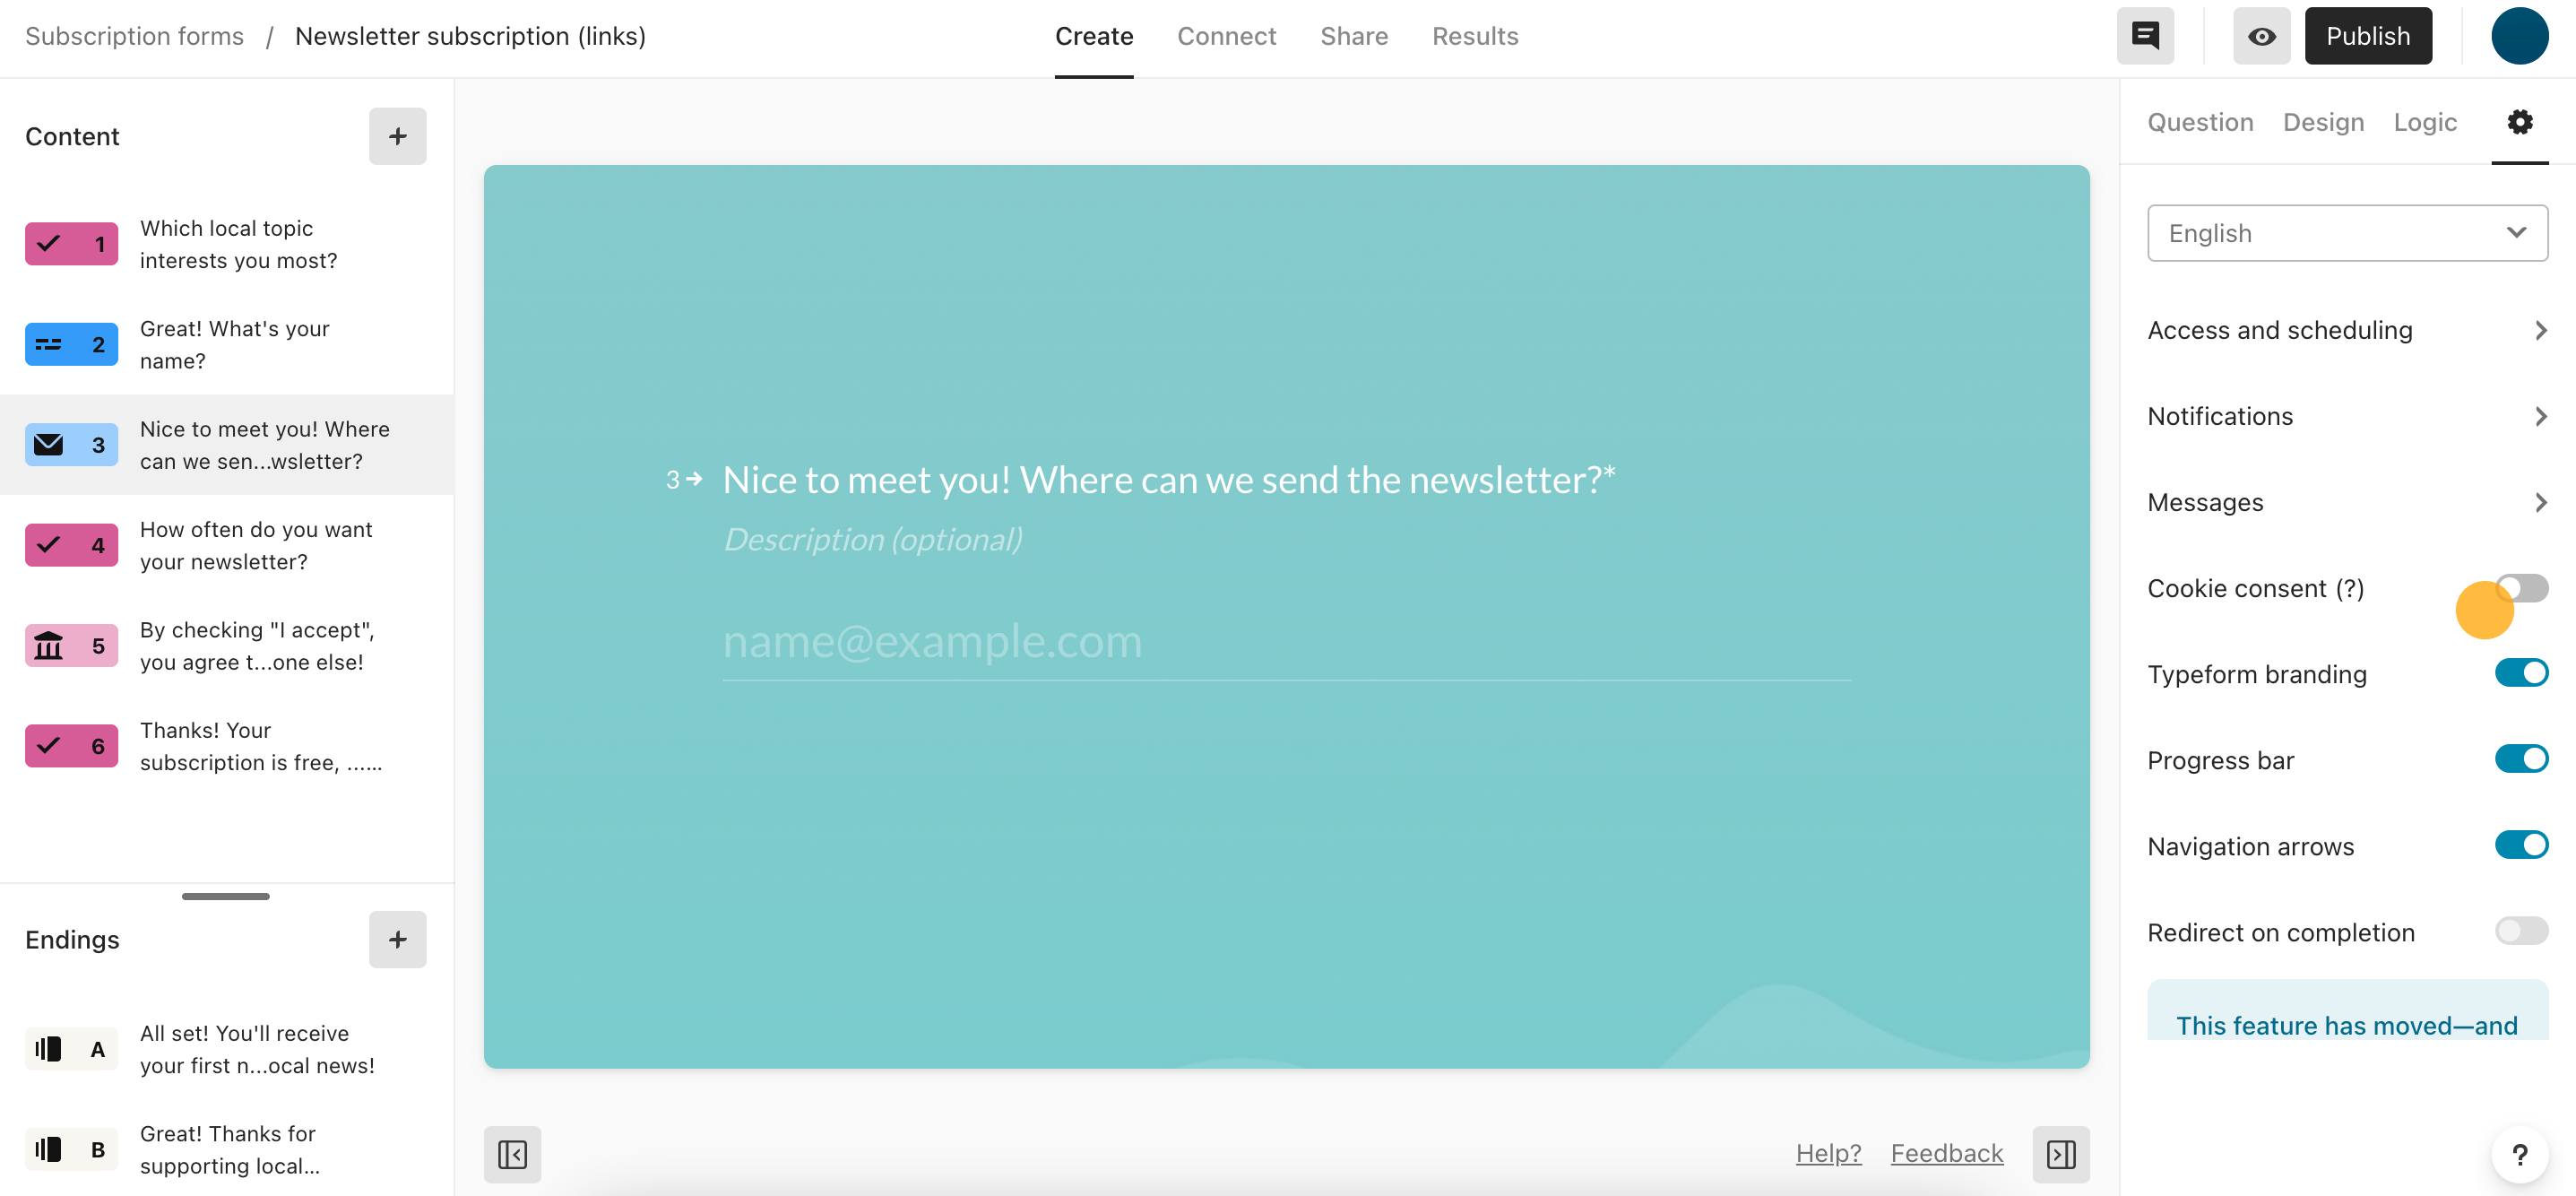Open the Design tab in right panel
Viewport: 2576px width, 1196px height.
2323,122
